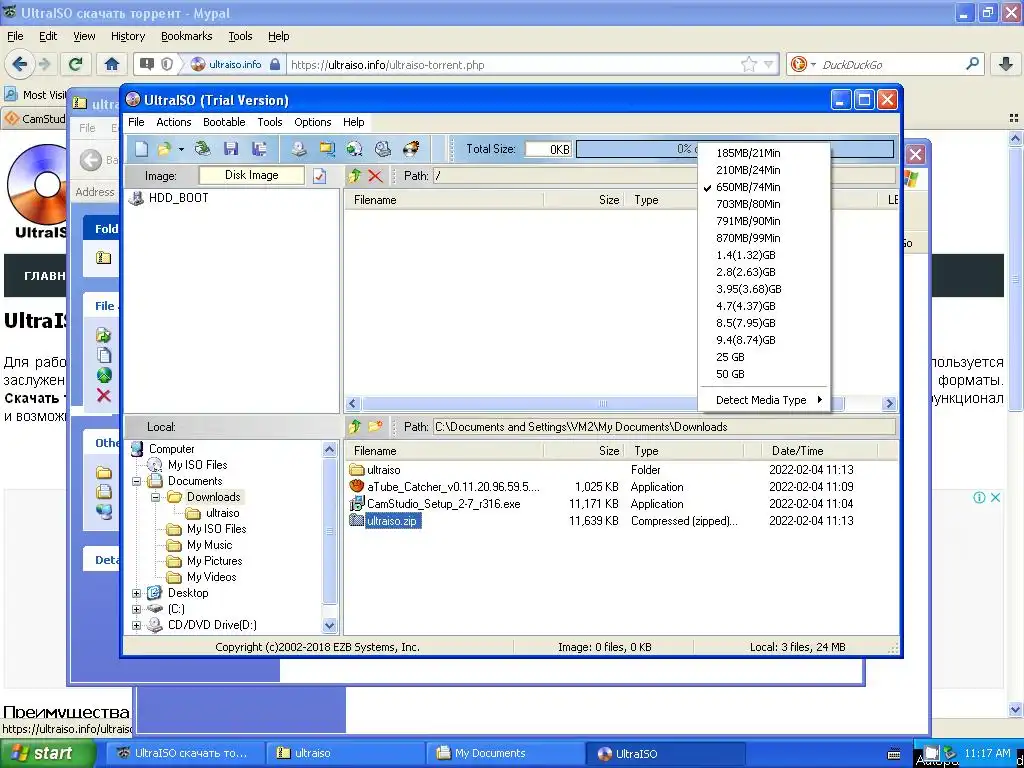Click the Save As toolbar icon
Viewport: 1024px width, 768px height.
point(259,149)
